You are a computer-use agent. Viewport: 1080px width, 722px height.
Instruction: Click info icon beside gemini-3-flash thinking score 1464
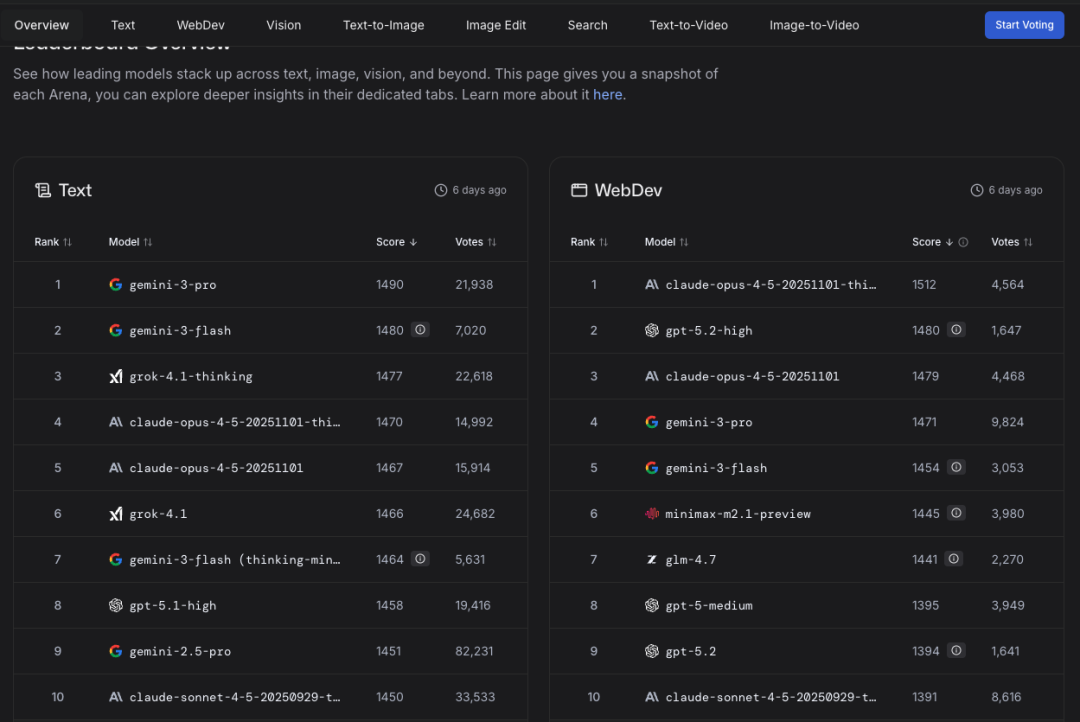(420, 559)
